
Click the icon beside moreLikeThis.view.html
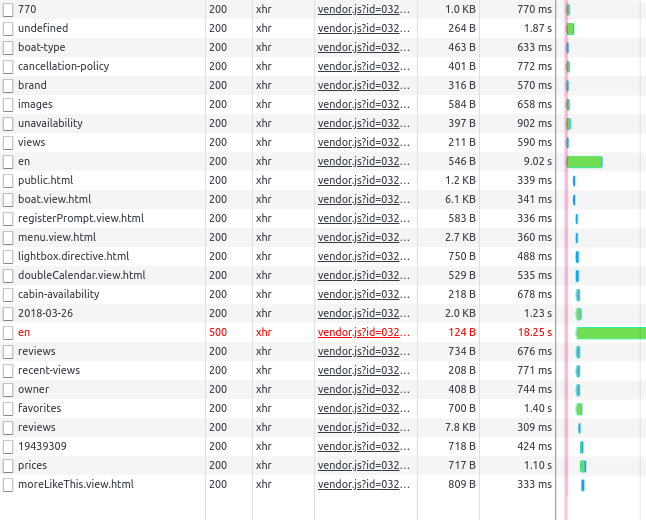coord(8,485)
